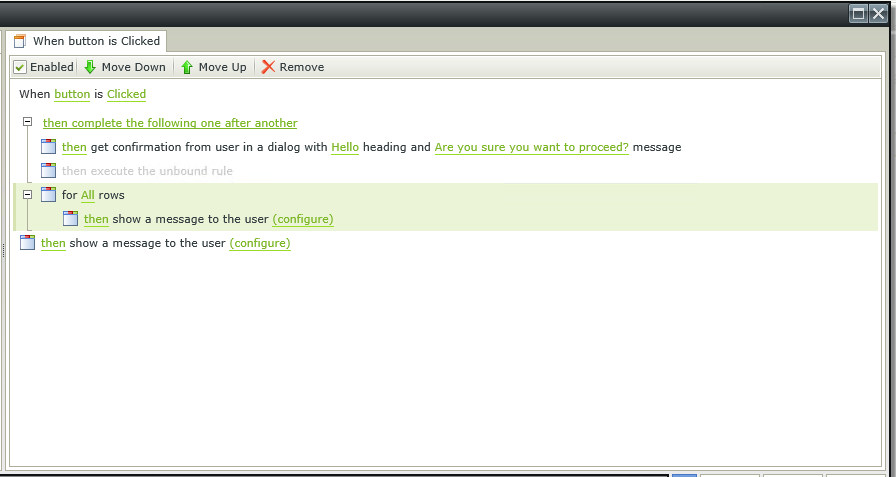Open 'then complete the following one after another' link

[170, 123]
